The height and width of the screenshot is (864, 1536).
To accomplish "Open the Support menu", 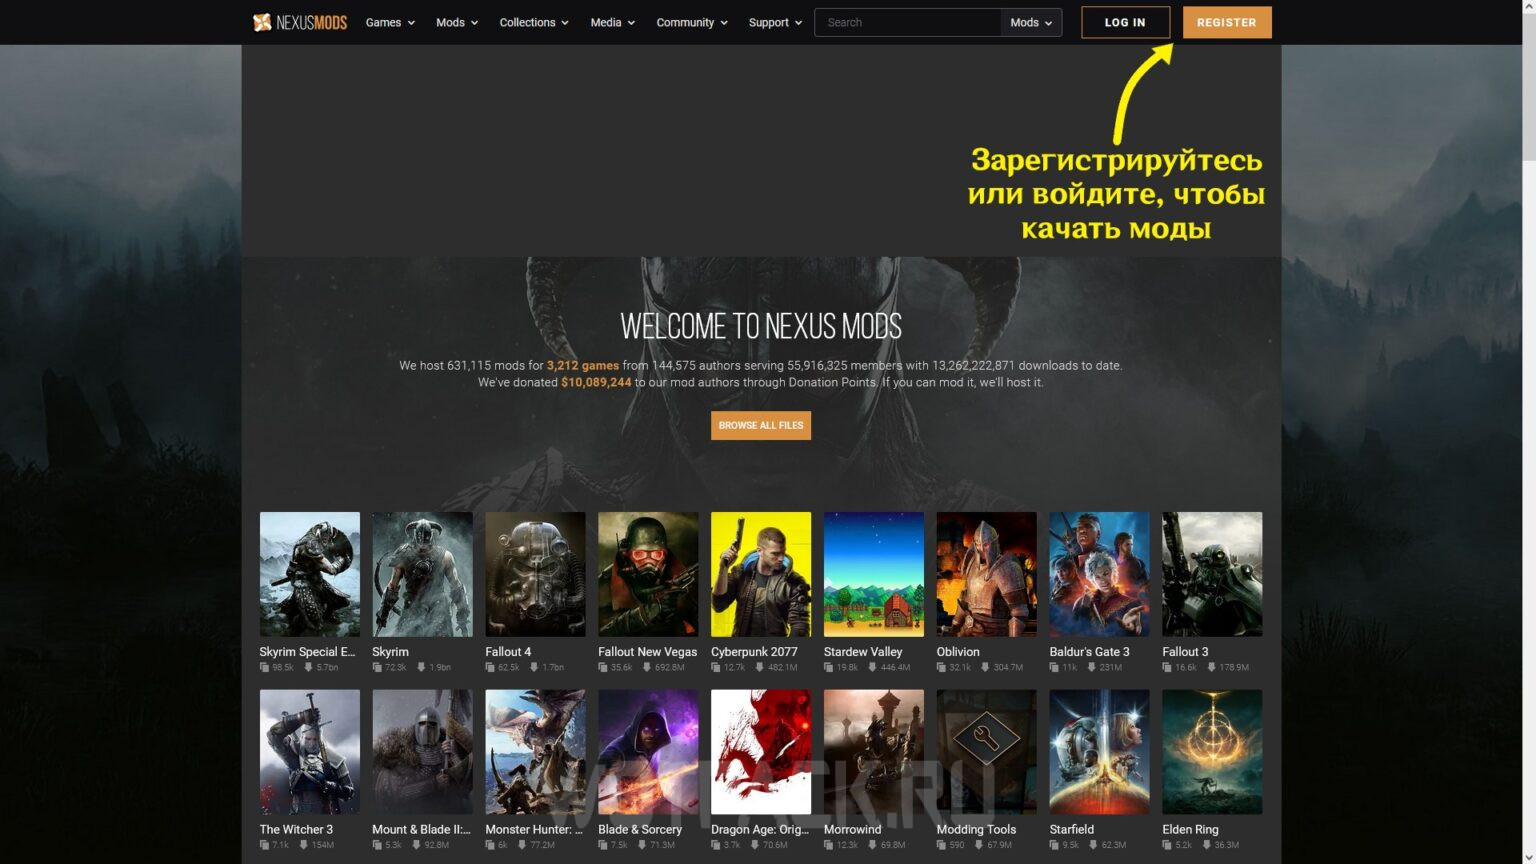I will click(775, 22).
